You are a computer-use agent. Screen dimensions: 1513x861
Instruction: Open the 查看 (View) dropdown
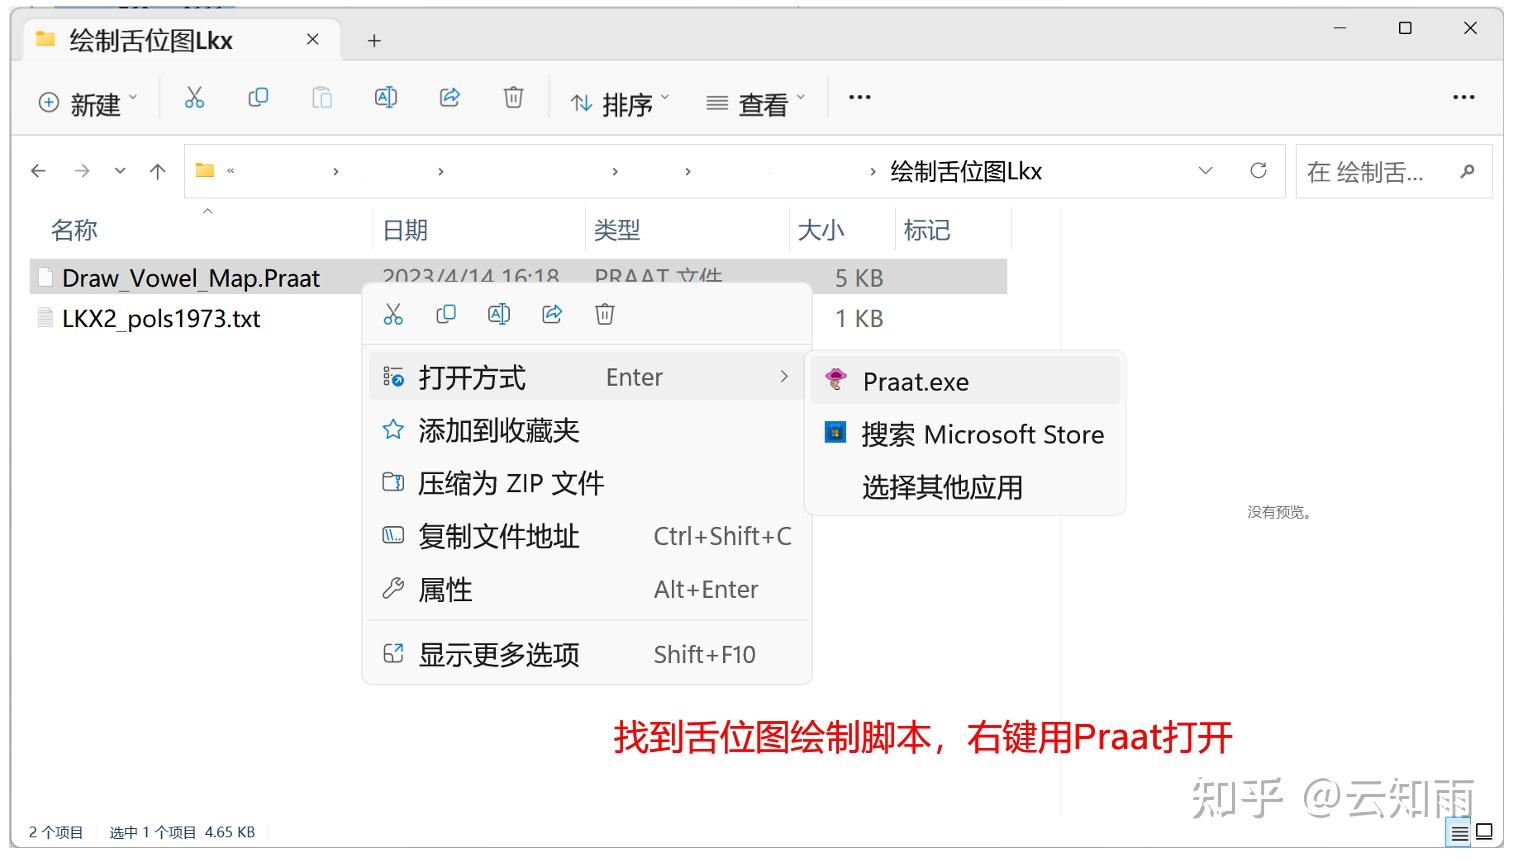tap(755, 103)
